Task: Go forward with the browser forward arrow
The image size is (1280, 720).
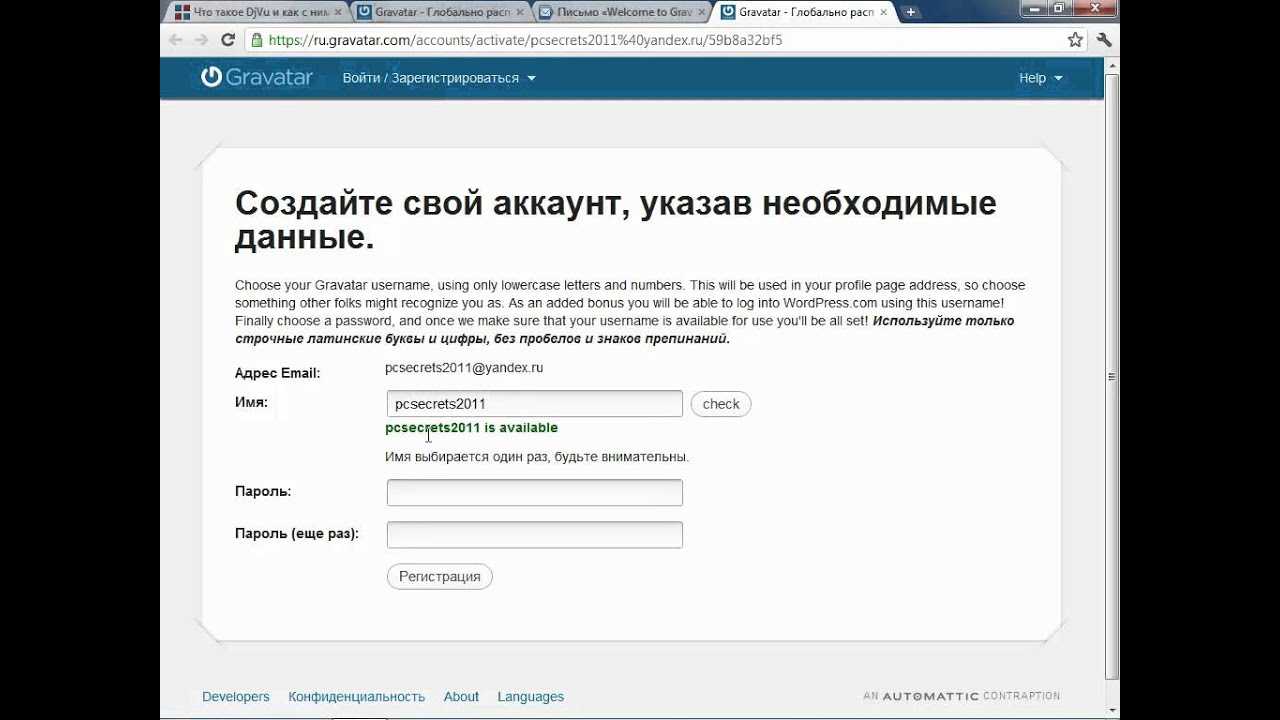Action: tap(201, 40)
